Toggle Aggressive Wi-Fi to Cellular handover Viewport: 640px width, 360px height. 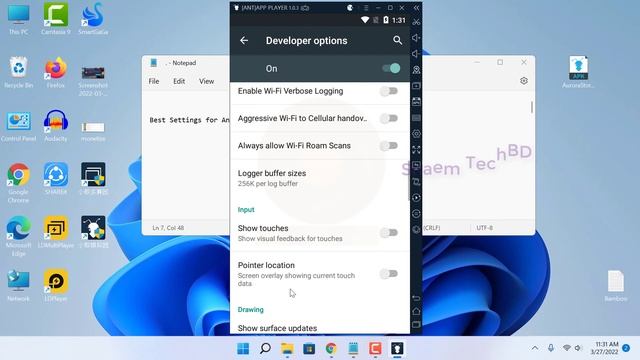[x=389, y=118]
